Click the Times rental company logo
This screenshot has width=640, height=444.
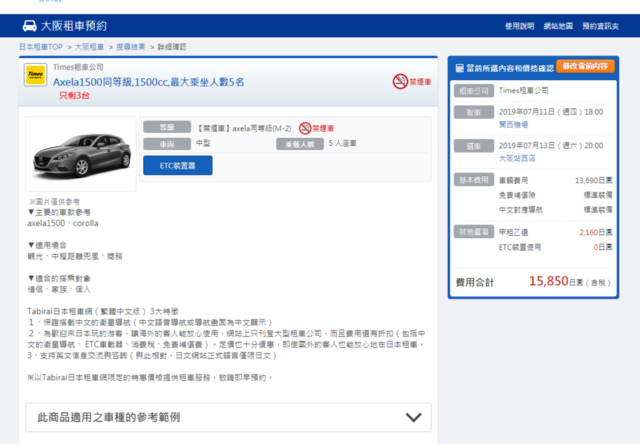click(36, 75)
